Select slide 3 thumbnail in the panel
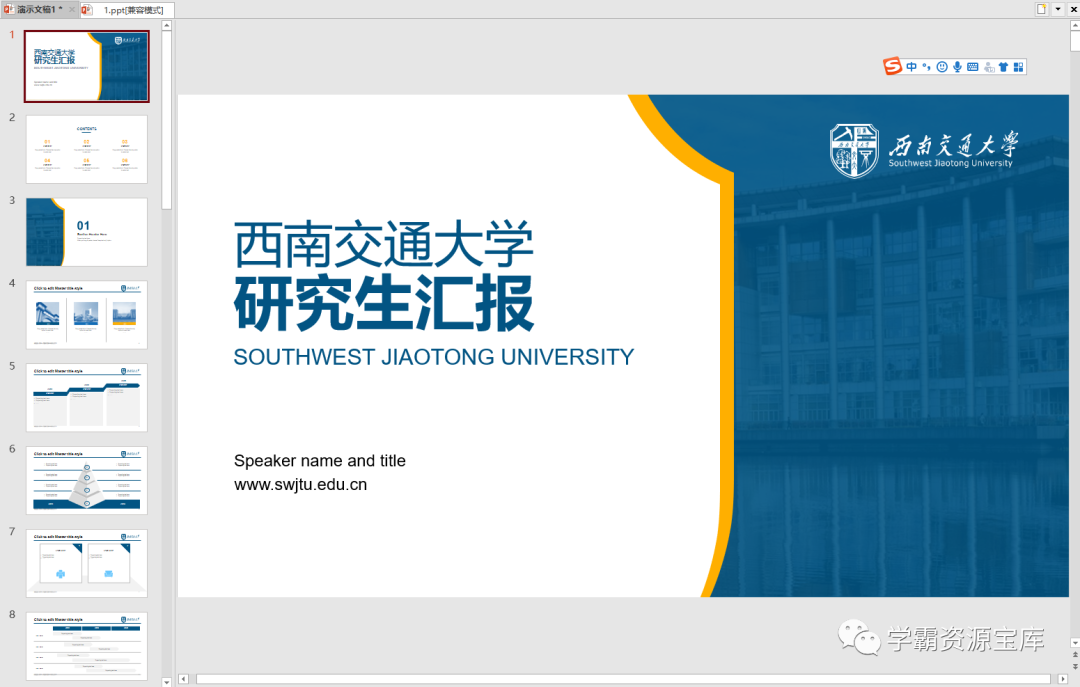1080x687 pixels. click(86, 232)
